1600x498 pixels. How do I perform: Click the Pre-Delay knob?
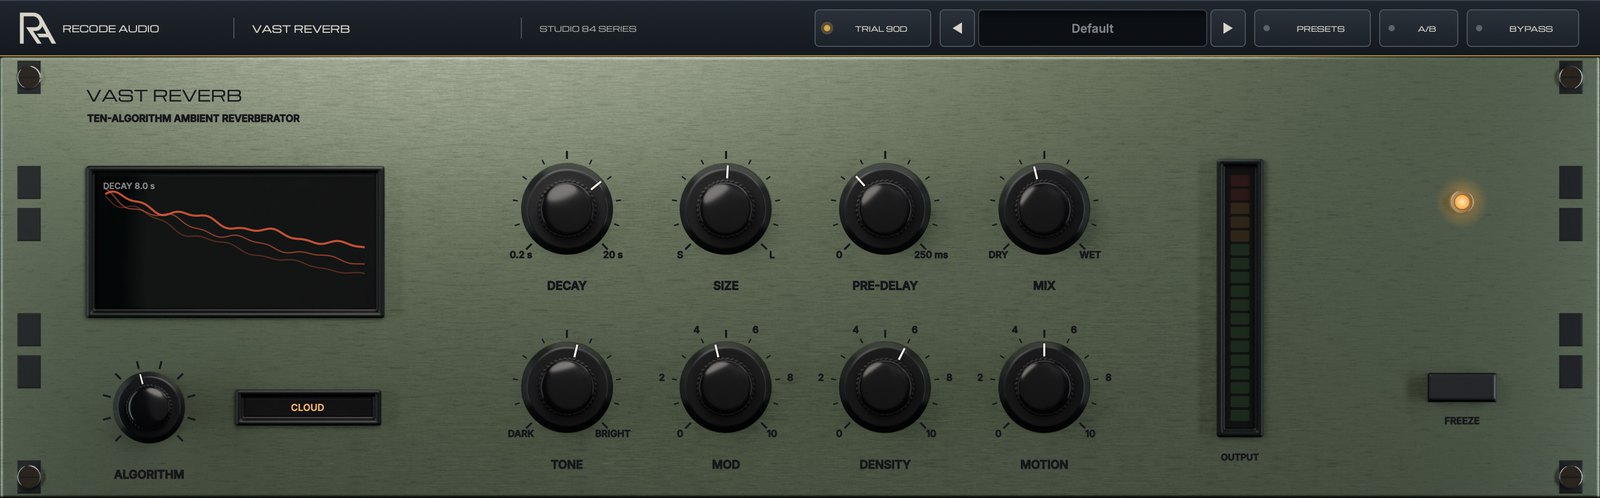[885, 208]
